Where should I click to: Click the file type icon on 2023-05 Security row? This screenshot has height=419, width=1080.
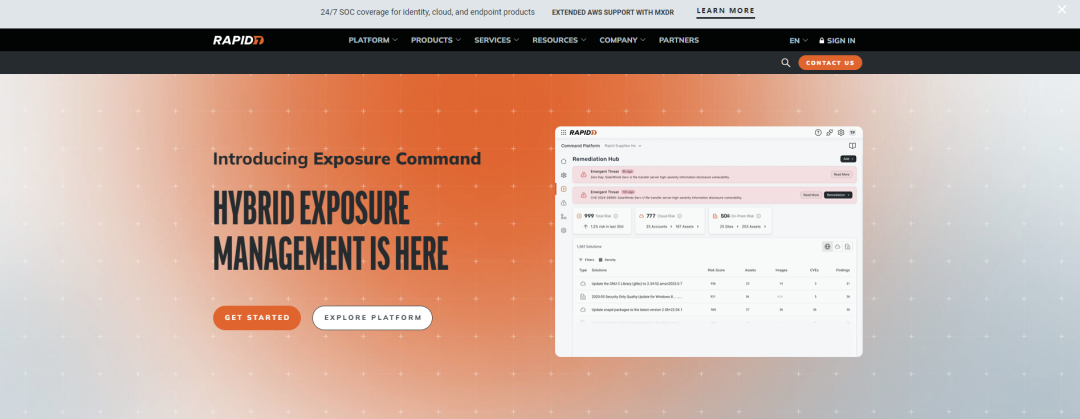tap(583, 296)
